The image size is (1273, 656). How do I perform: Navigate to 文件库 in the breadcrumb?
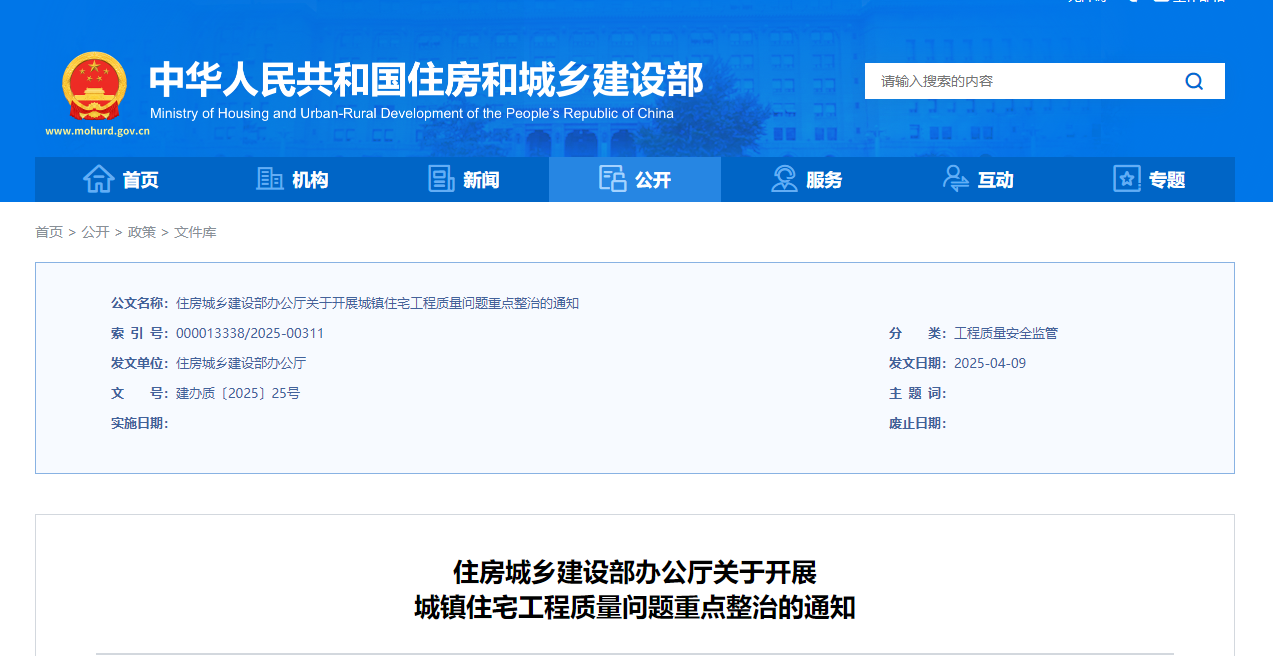pos(195,232)
